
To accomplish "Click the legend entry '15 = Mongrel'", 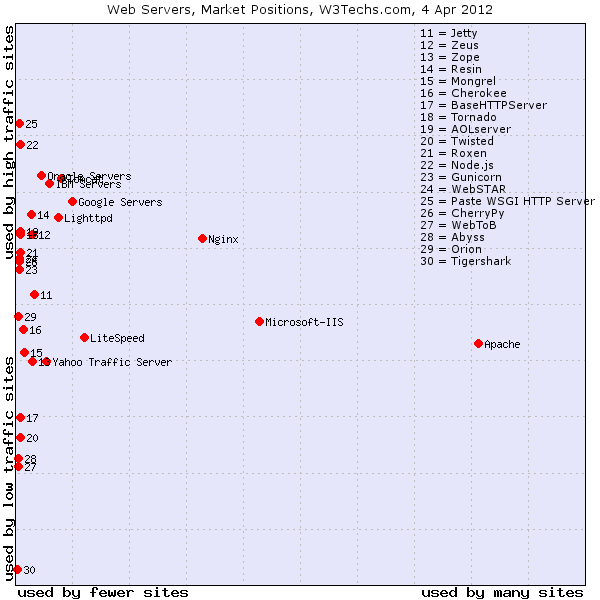I will point(458,82).
